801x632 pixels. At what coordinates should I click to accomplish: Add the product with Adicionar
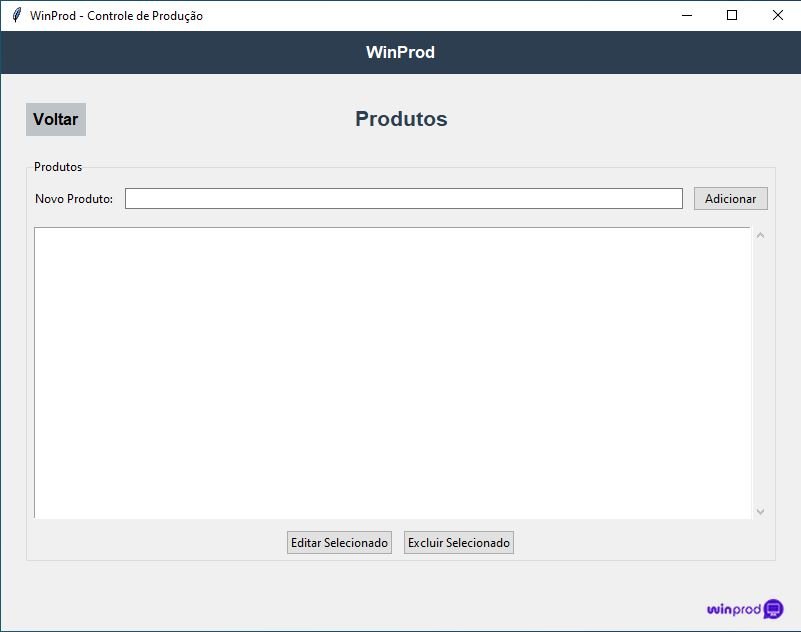pyautogui.click(x=731, y=198)
